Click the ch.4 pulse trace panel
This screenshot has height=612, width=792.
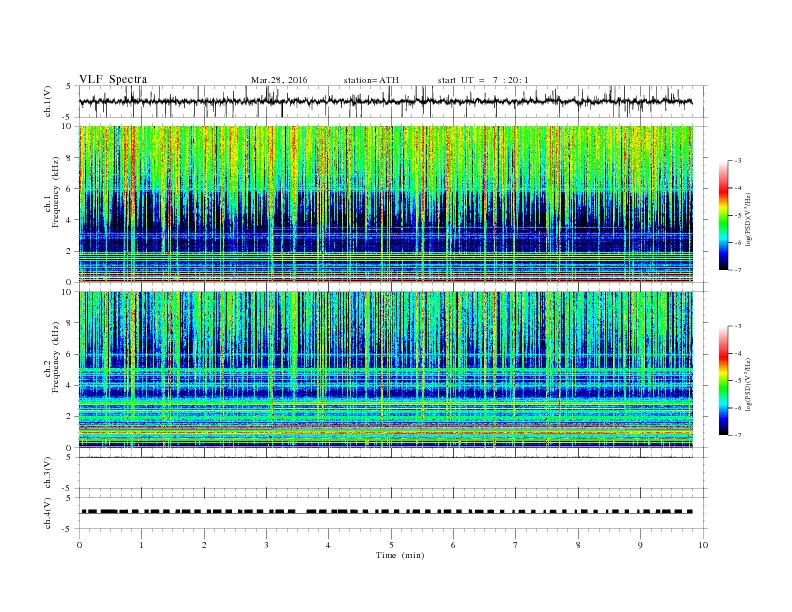coord(392,513)
